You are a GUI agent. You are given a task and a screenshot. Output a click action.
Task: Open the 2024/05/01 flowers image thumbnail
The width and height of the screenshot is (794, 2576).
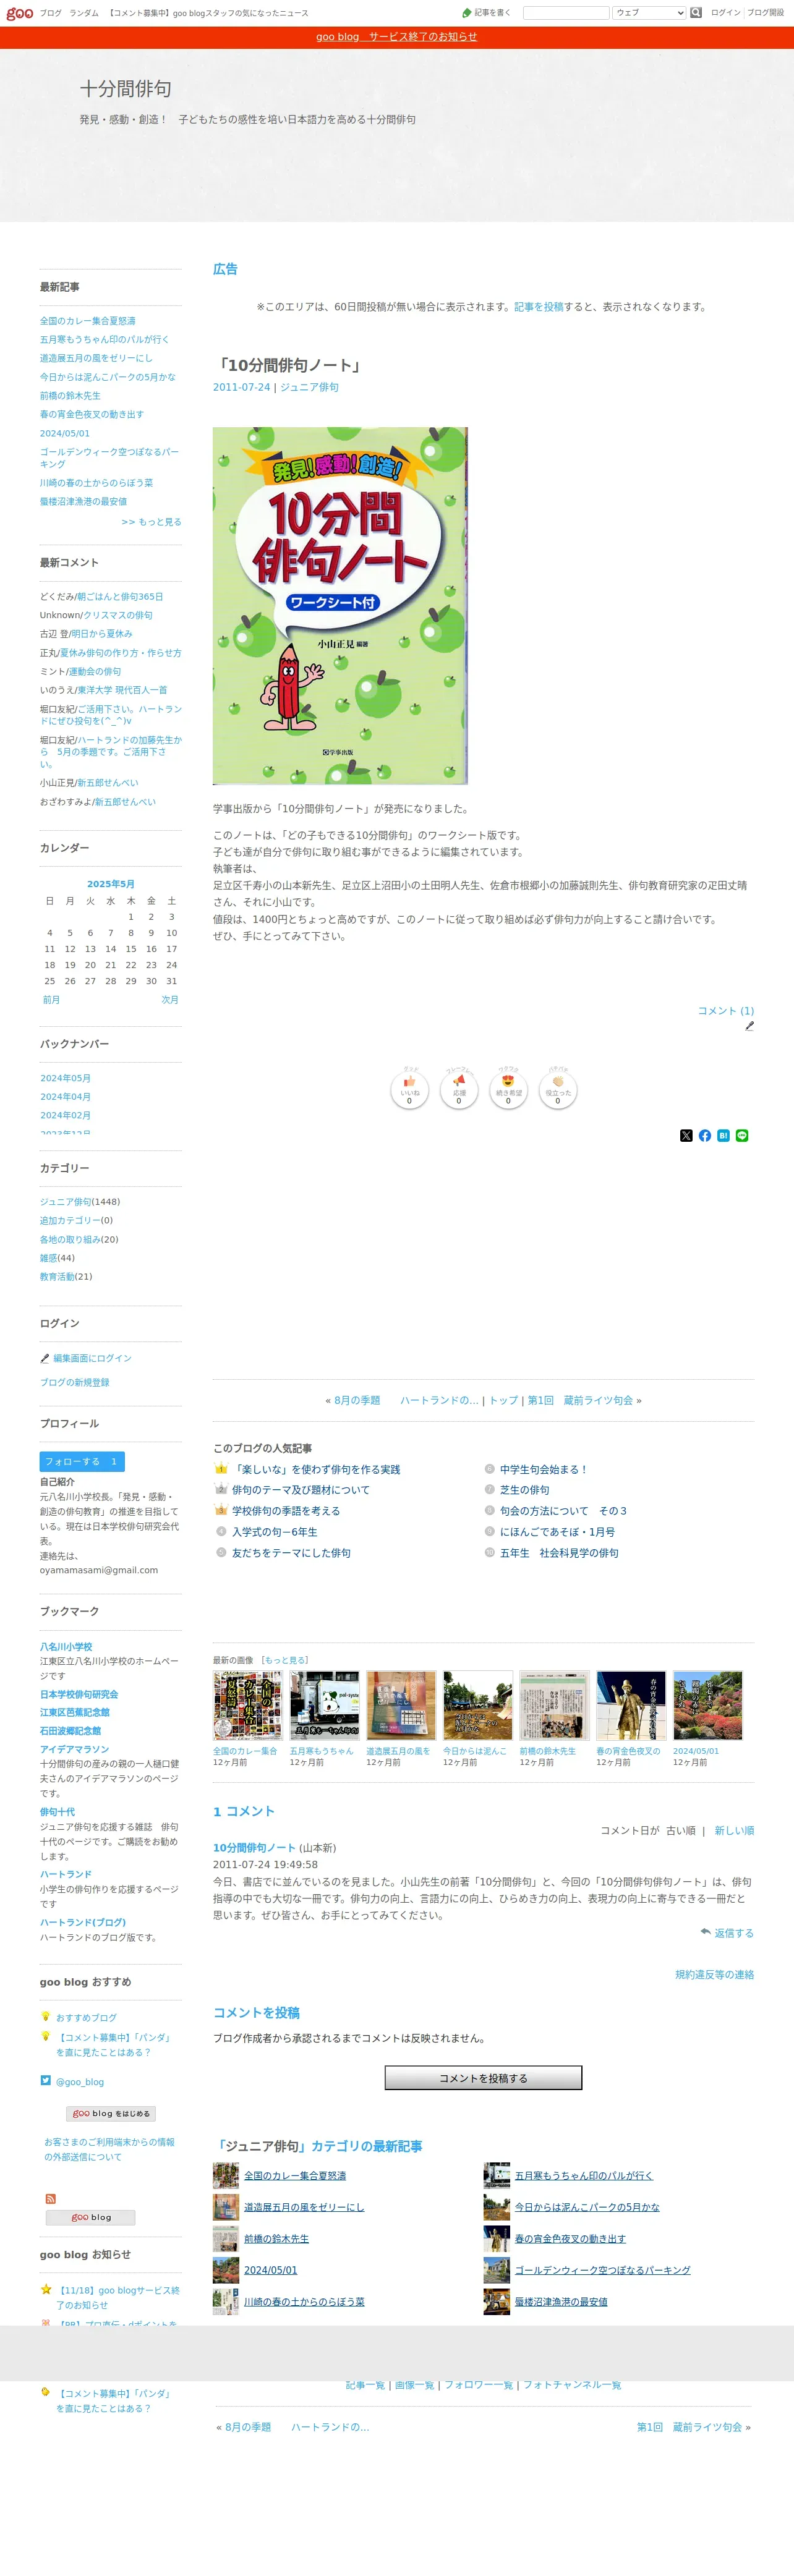708,1706
